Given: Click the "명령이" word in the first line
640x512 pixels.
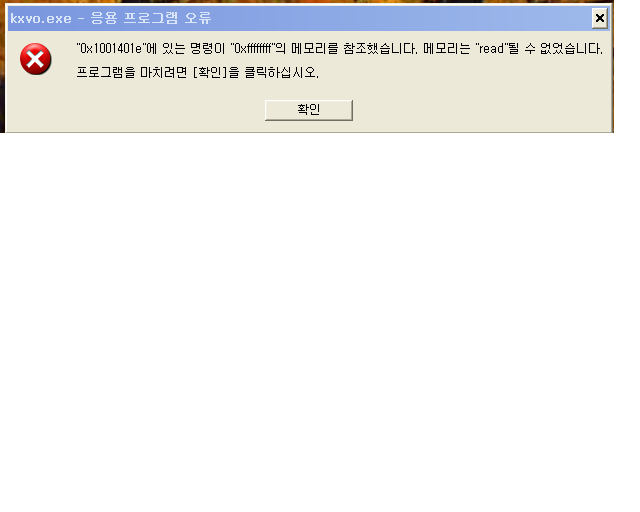Looking at the screenshot, I should point(207,49).
